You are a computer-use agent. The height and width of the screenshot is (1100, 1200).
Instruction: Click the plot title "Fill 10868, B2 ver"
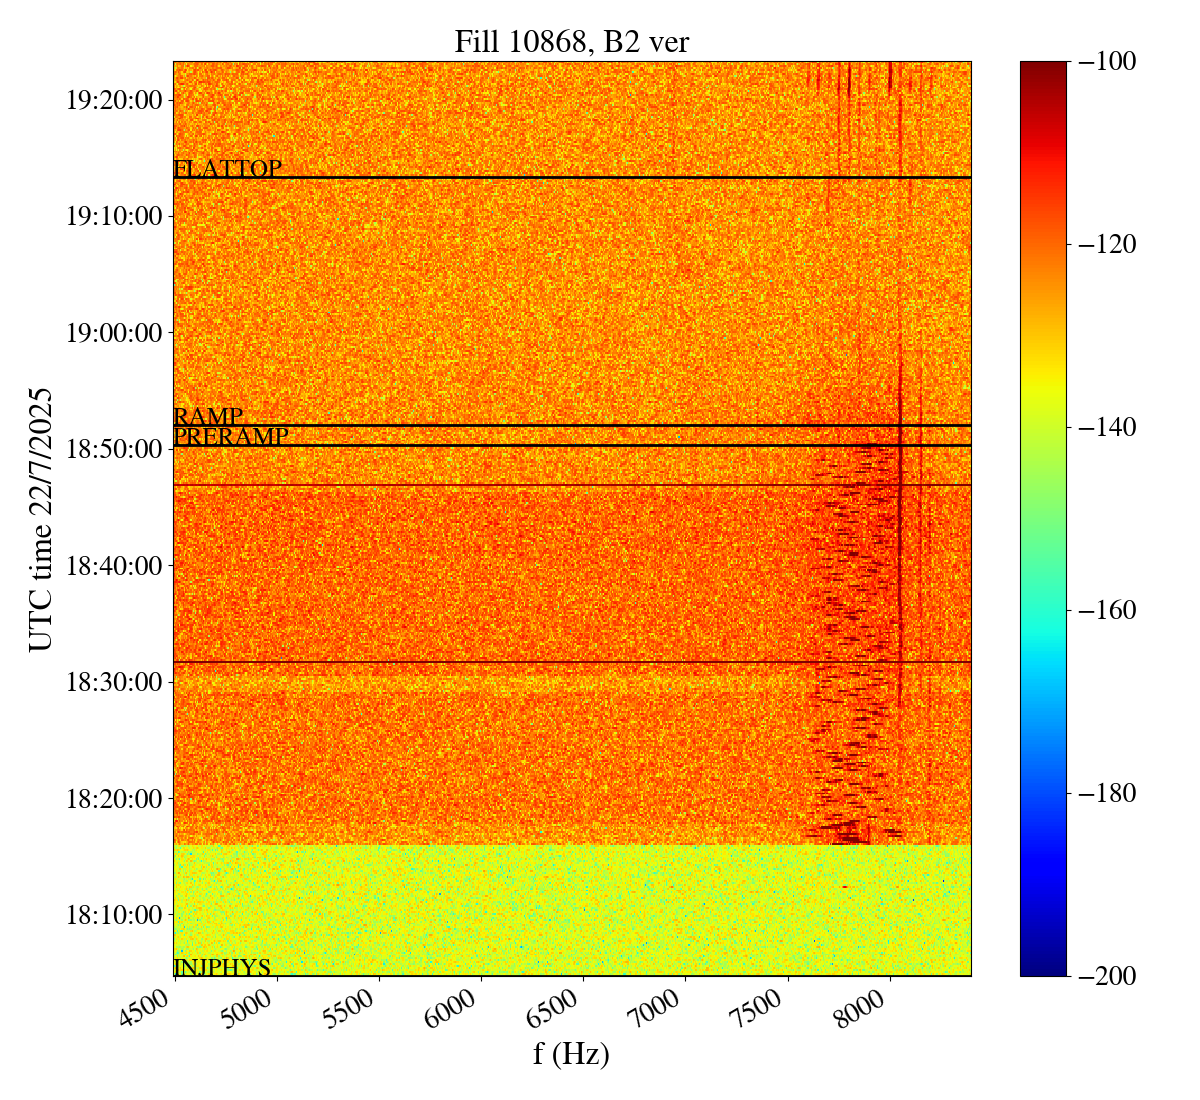pos(571,41)
